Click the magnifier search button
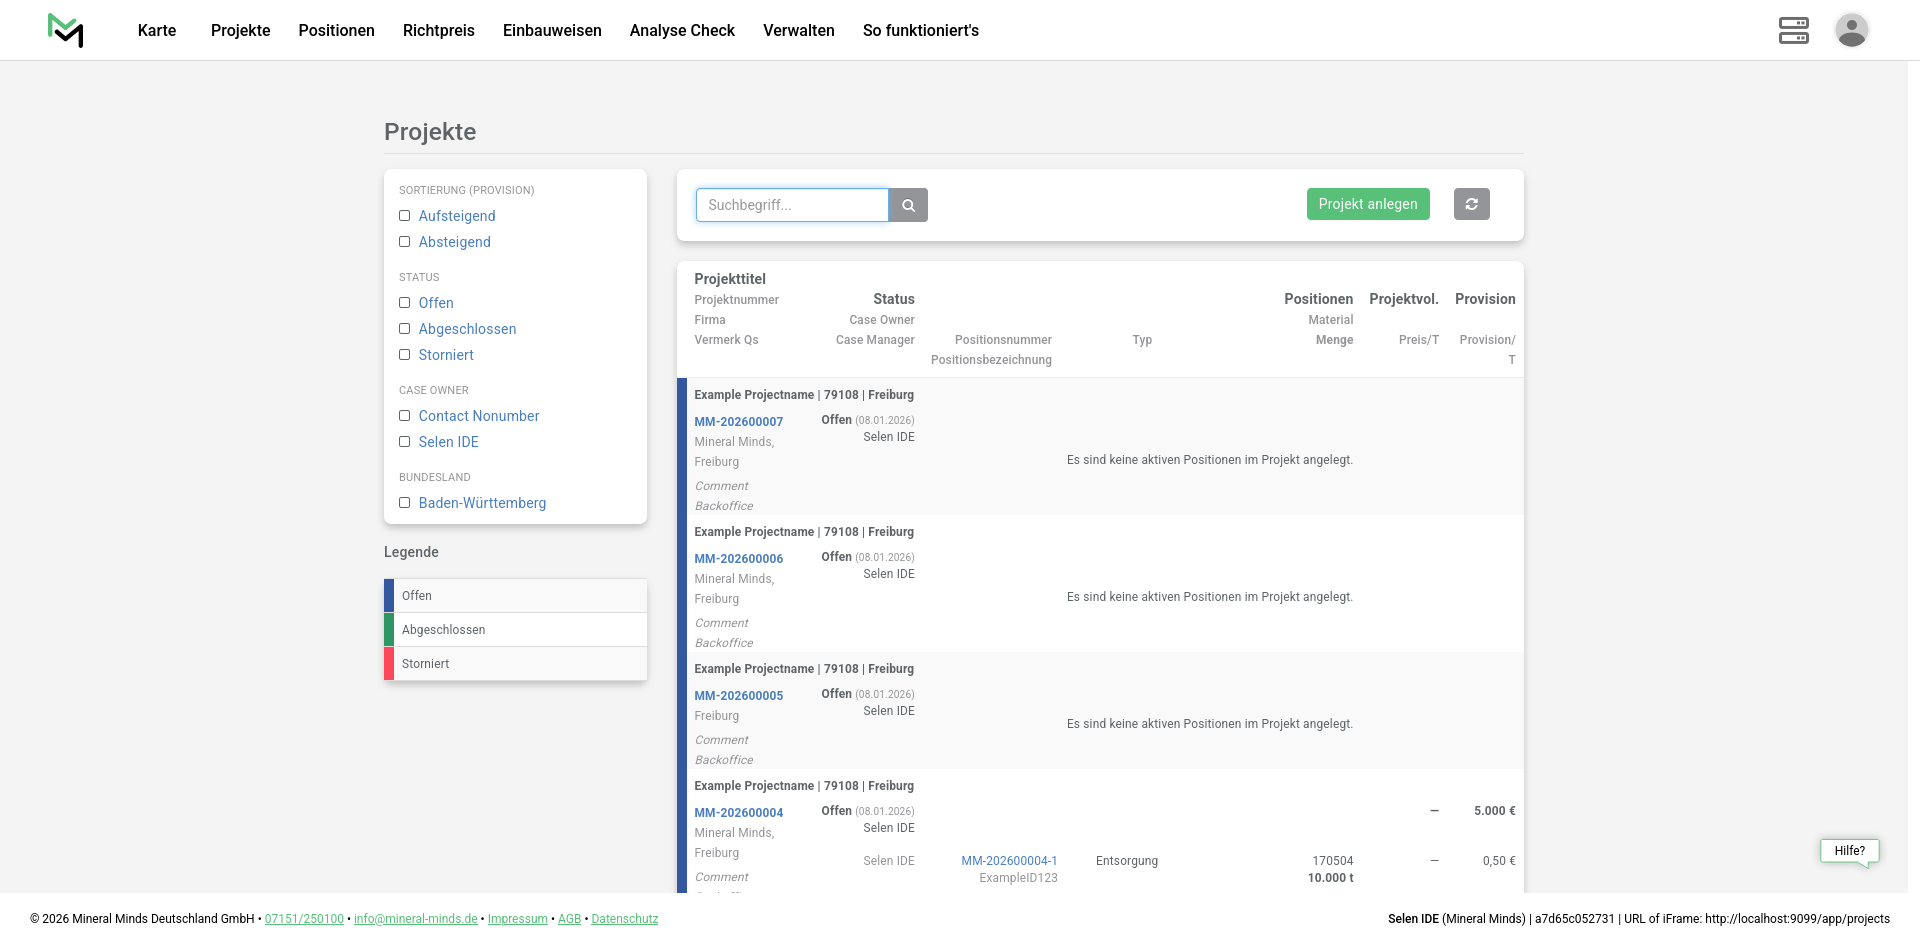 click(908, 205)
